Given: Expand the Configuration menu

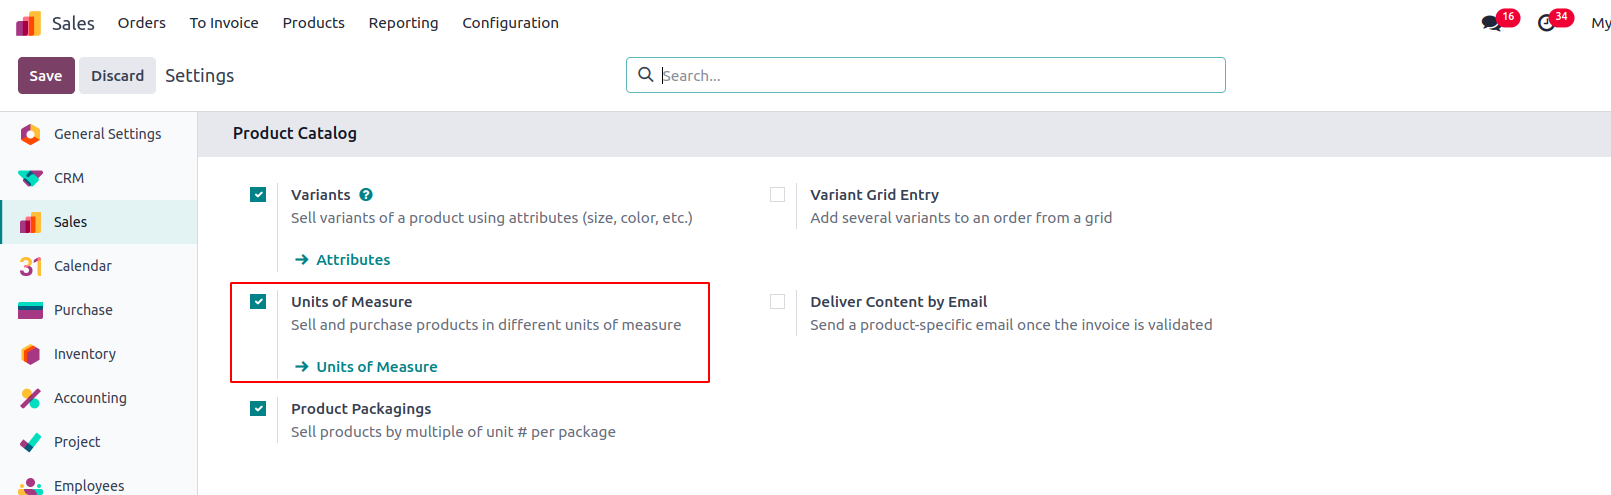Looking at the screenshot, I should click(x=510, y=23).
